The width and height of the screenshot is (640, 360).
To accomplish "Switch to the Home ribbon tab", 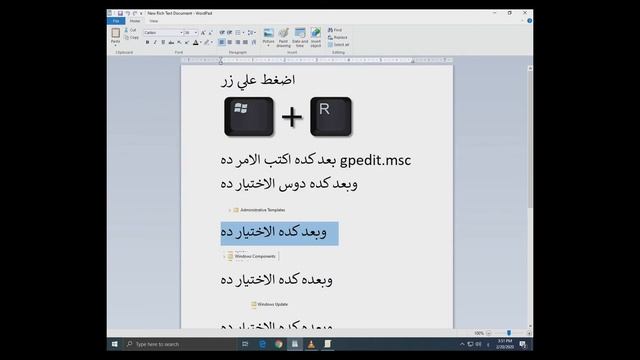I will 135,21.
